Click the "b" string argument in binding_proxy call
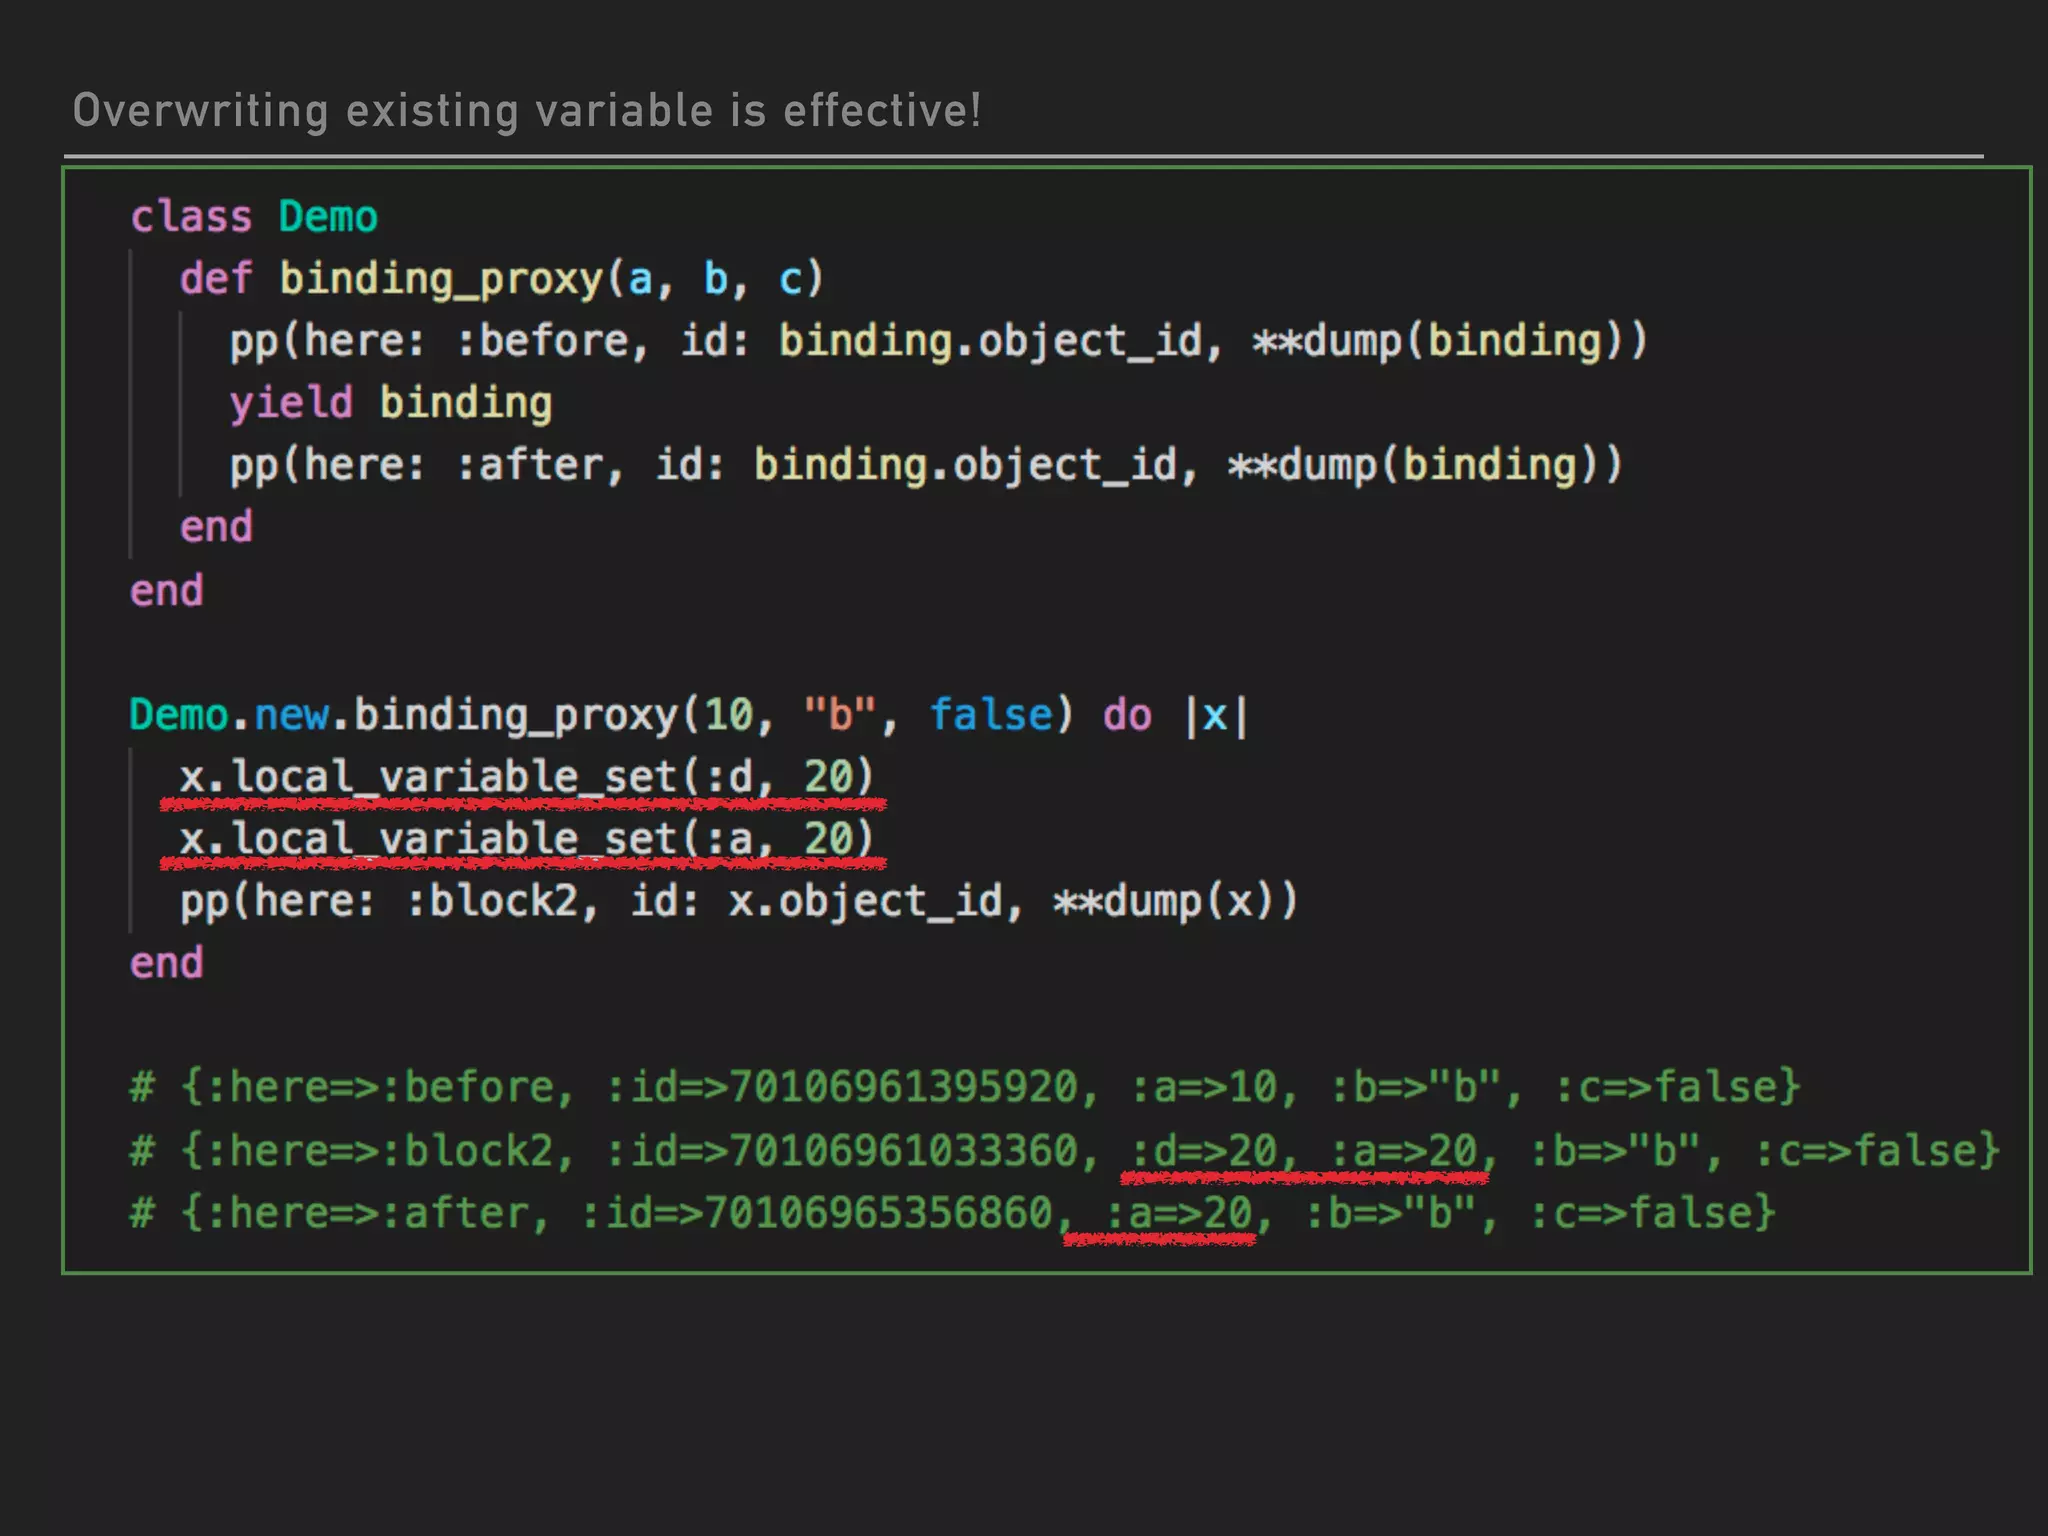 pyautogui.click(x=840, y=714)
